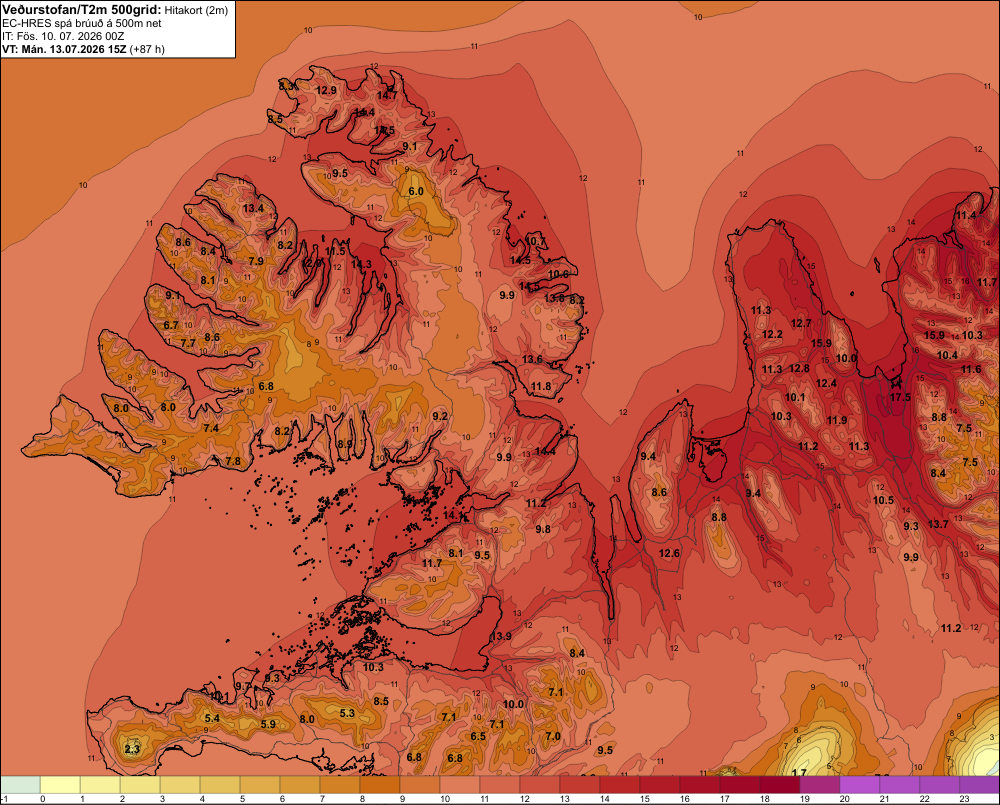
Task: Click the 14.7 temperature label
Action: click(386, 95)
